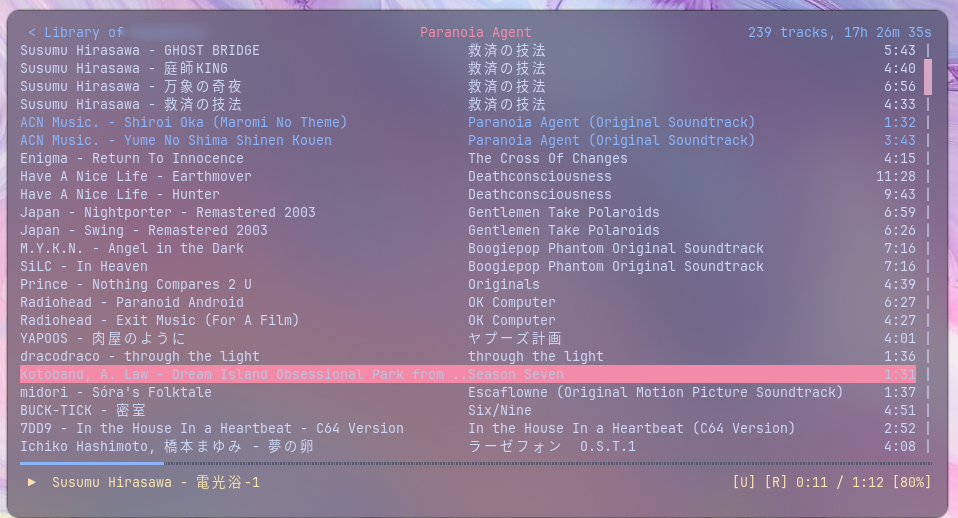Viewport: 958px width, 518px height.
Task: Select midori - Sóra's Folktale track
Action: [x=116, y=392]
